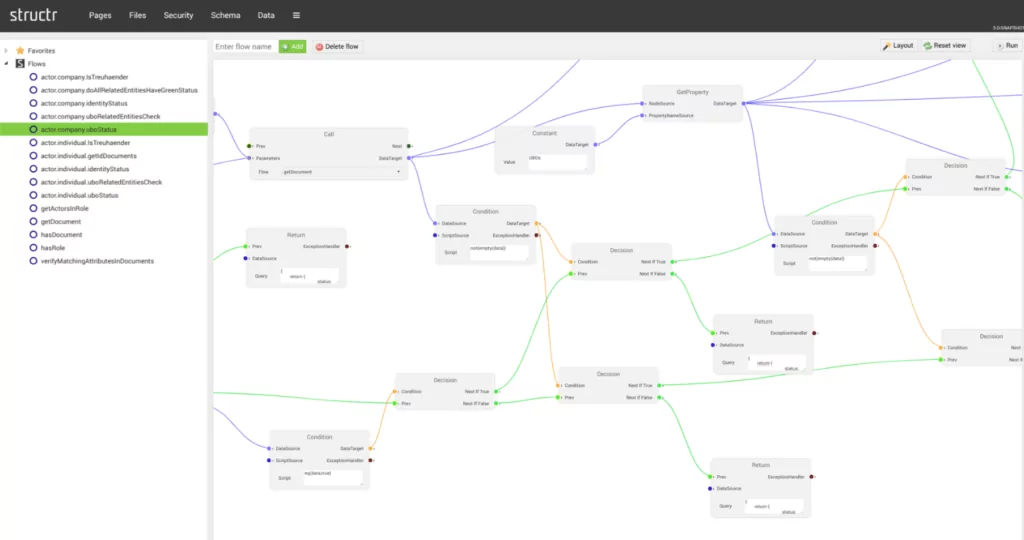Select flow getActorsInRole
The width and height of the screenshot is (1024, 540).
coord(64,208)
